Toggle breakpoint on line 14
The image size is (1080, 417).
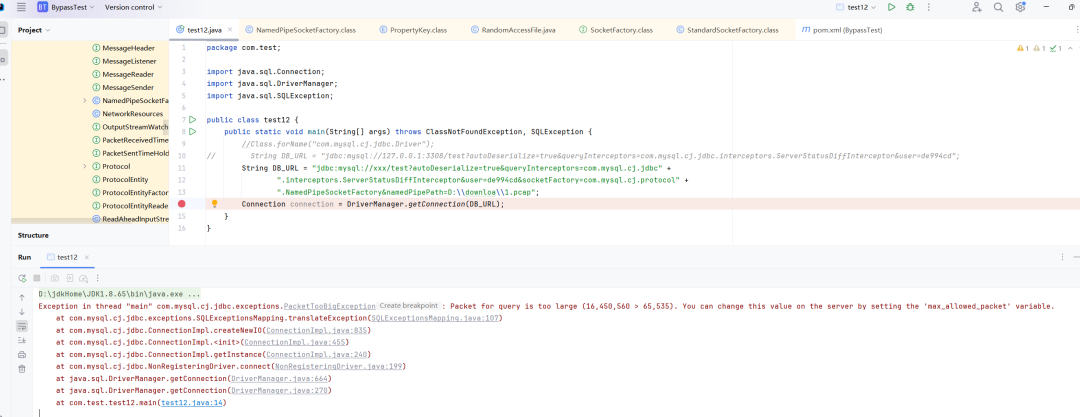(x=182, y=204)
